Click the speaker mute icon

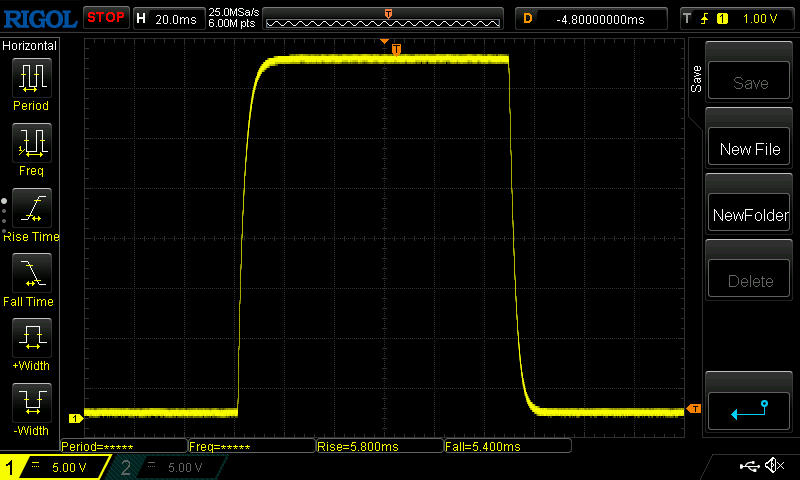click(773, 466)
